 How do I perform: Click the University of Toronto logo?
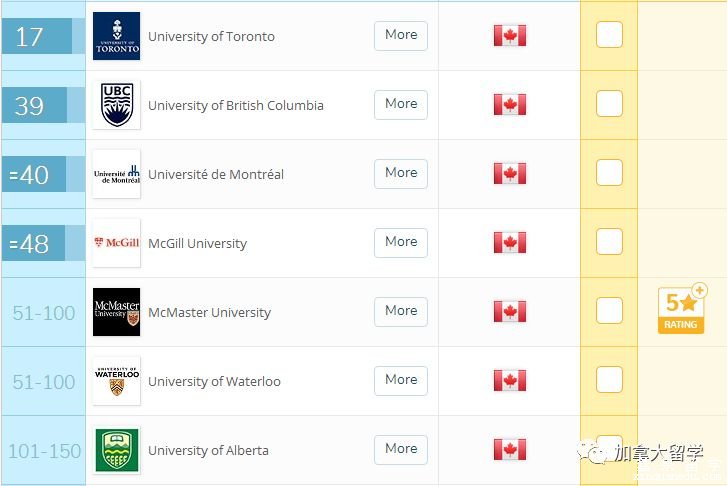[x=116, y=36]
